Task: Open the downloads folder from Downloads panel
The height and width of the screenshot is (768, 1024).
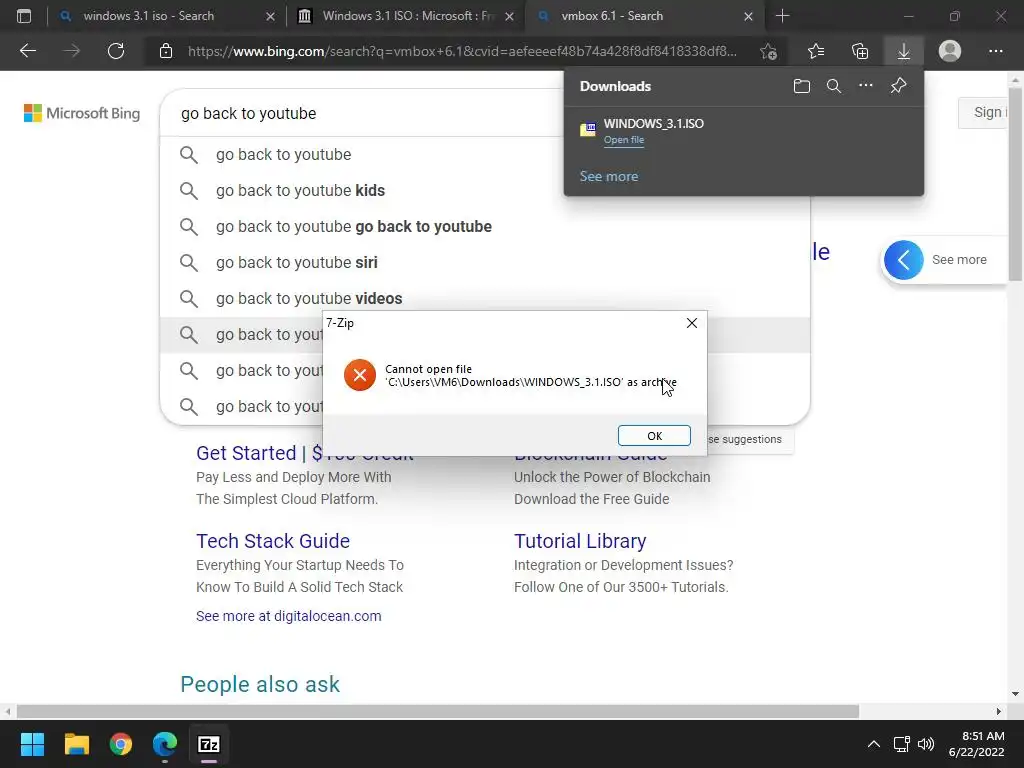Action: tap(802, 86)
